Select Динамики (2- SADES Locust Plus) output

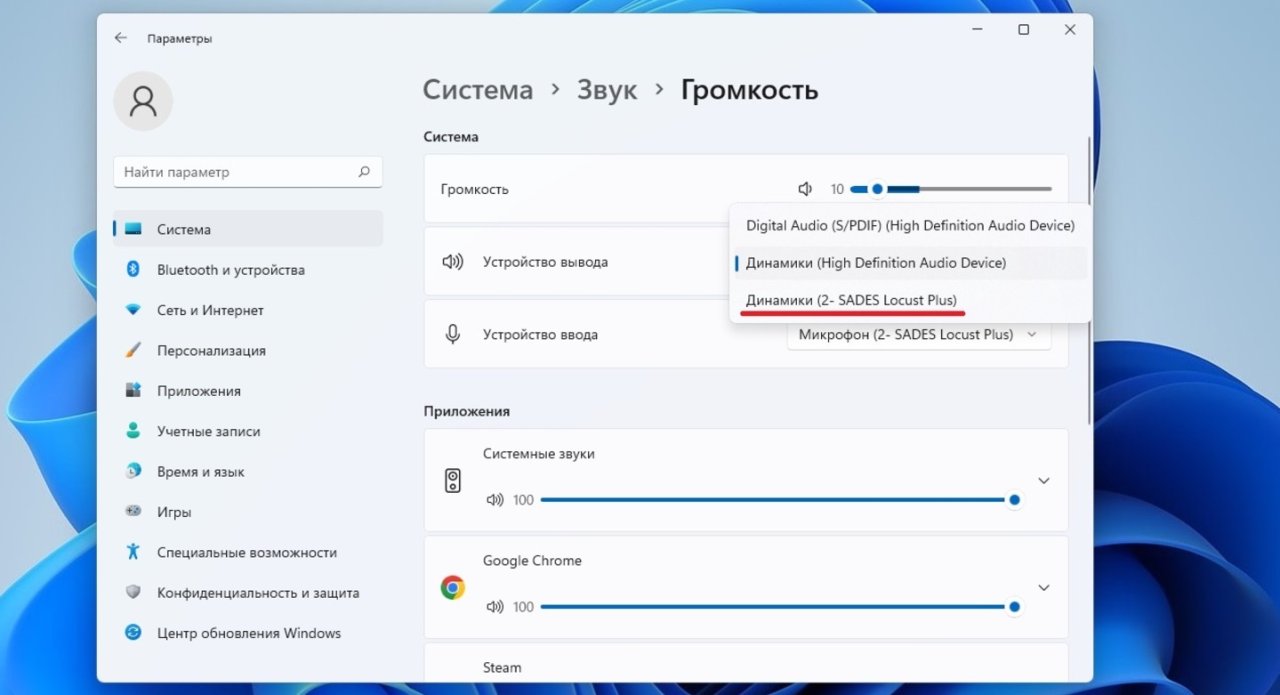coord(851,300)
